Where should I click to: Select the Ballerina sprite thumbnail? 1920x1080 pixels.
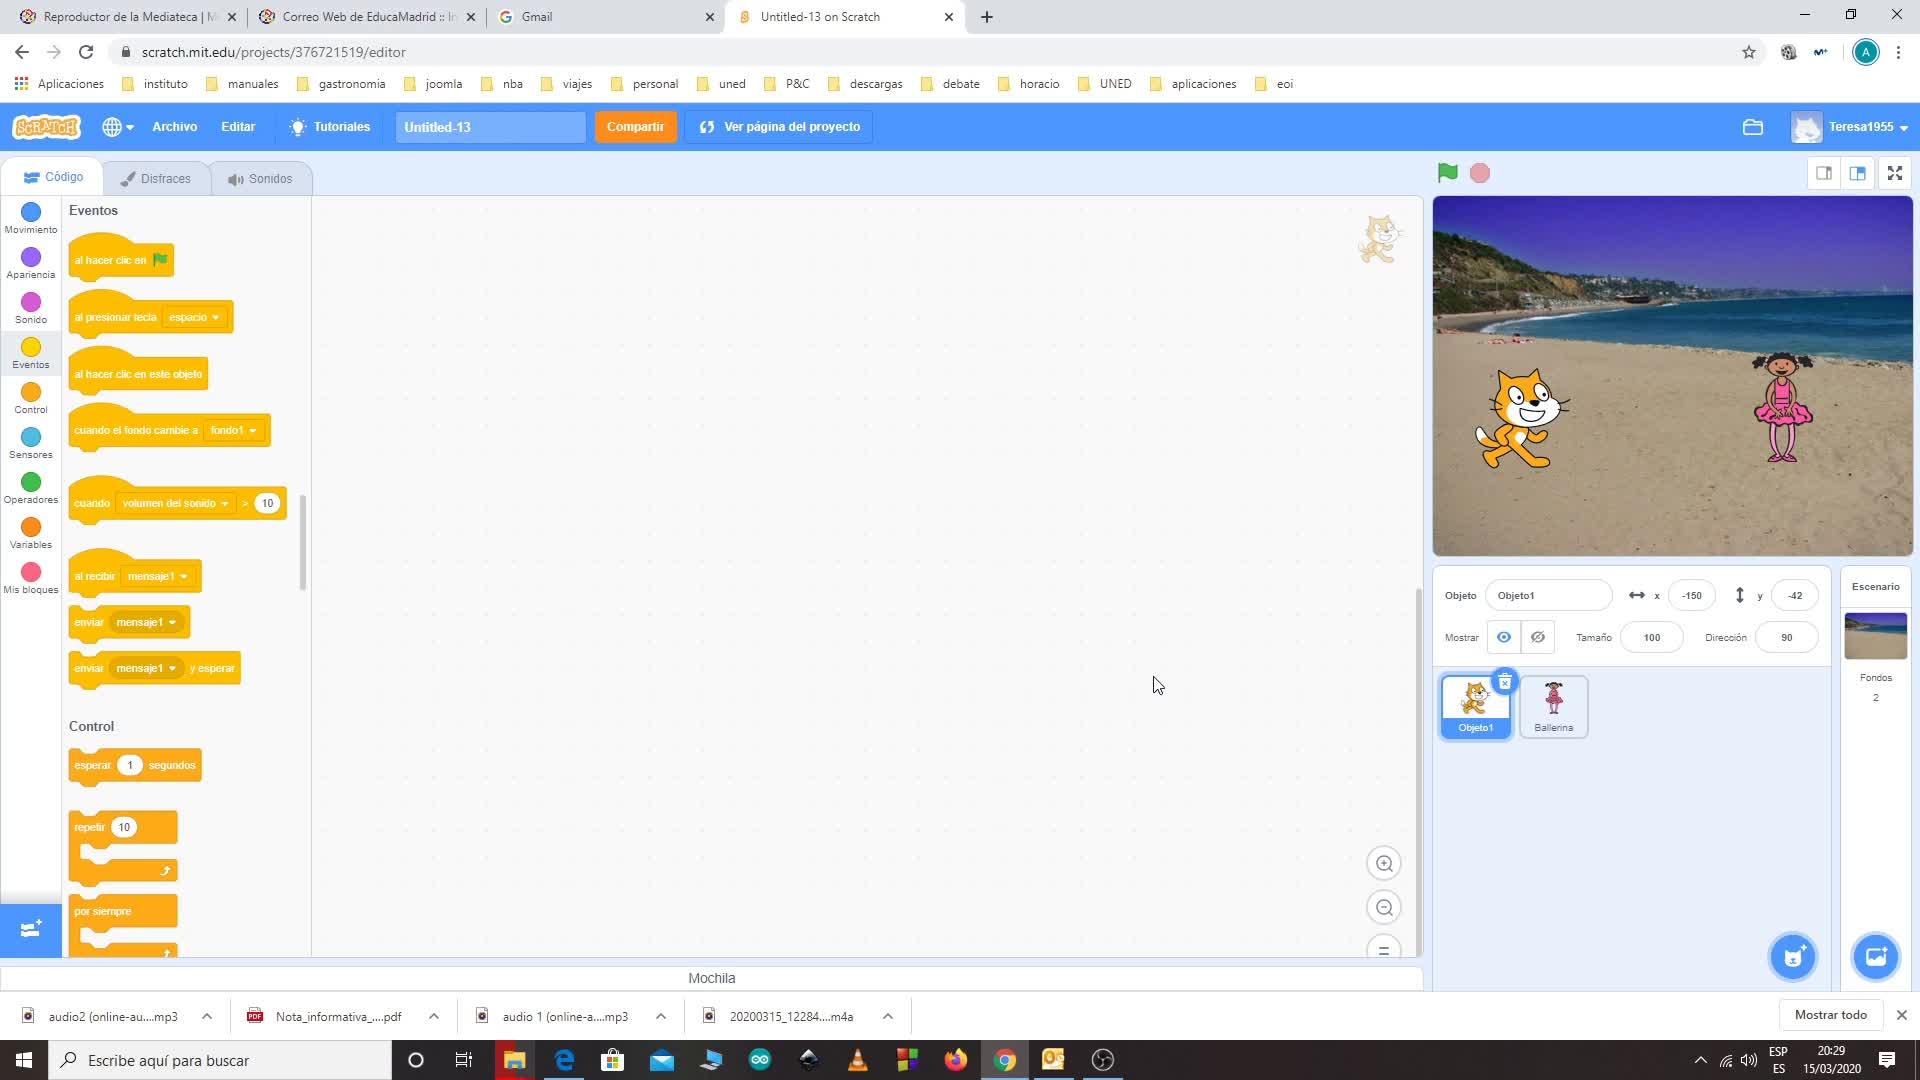pyautogui.click(x=1553, y=706)
